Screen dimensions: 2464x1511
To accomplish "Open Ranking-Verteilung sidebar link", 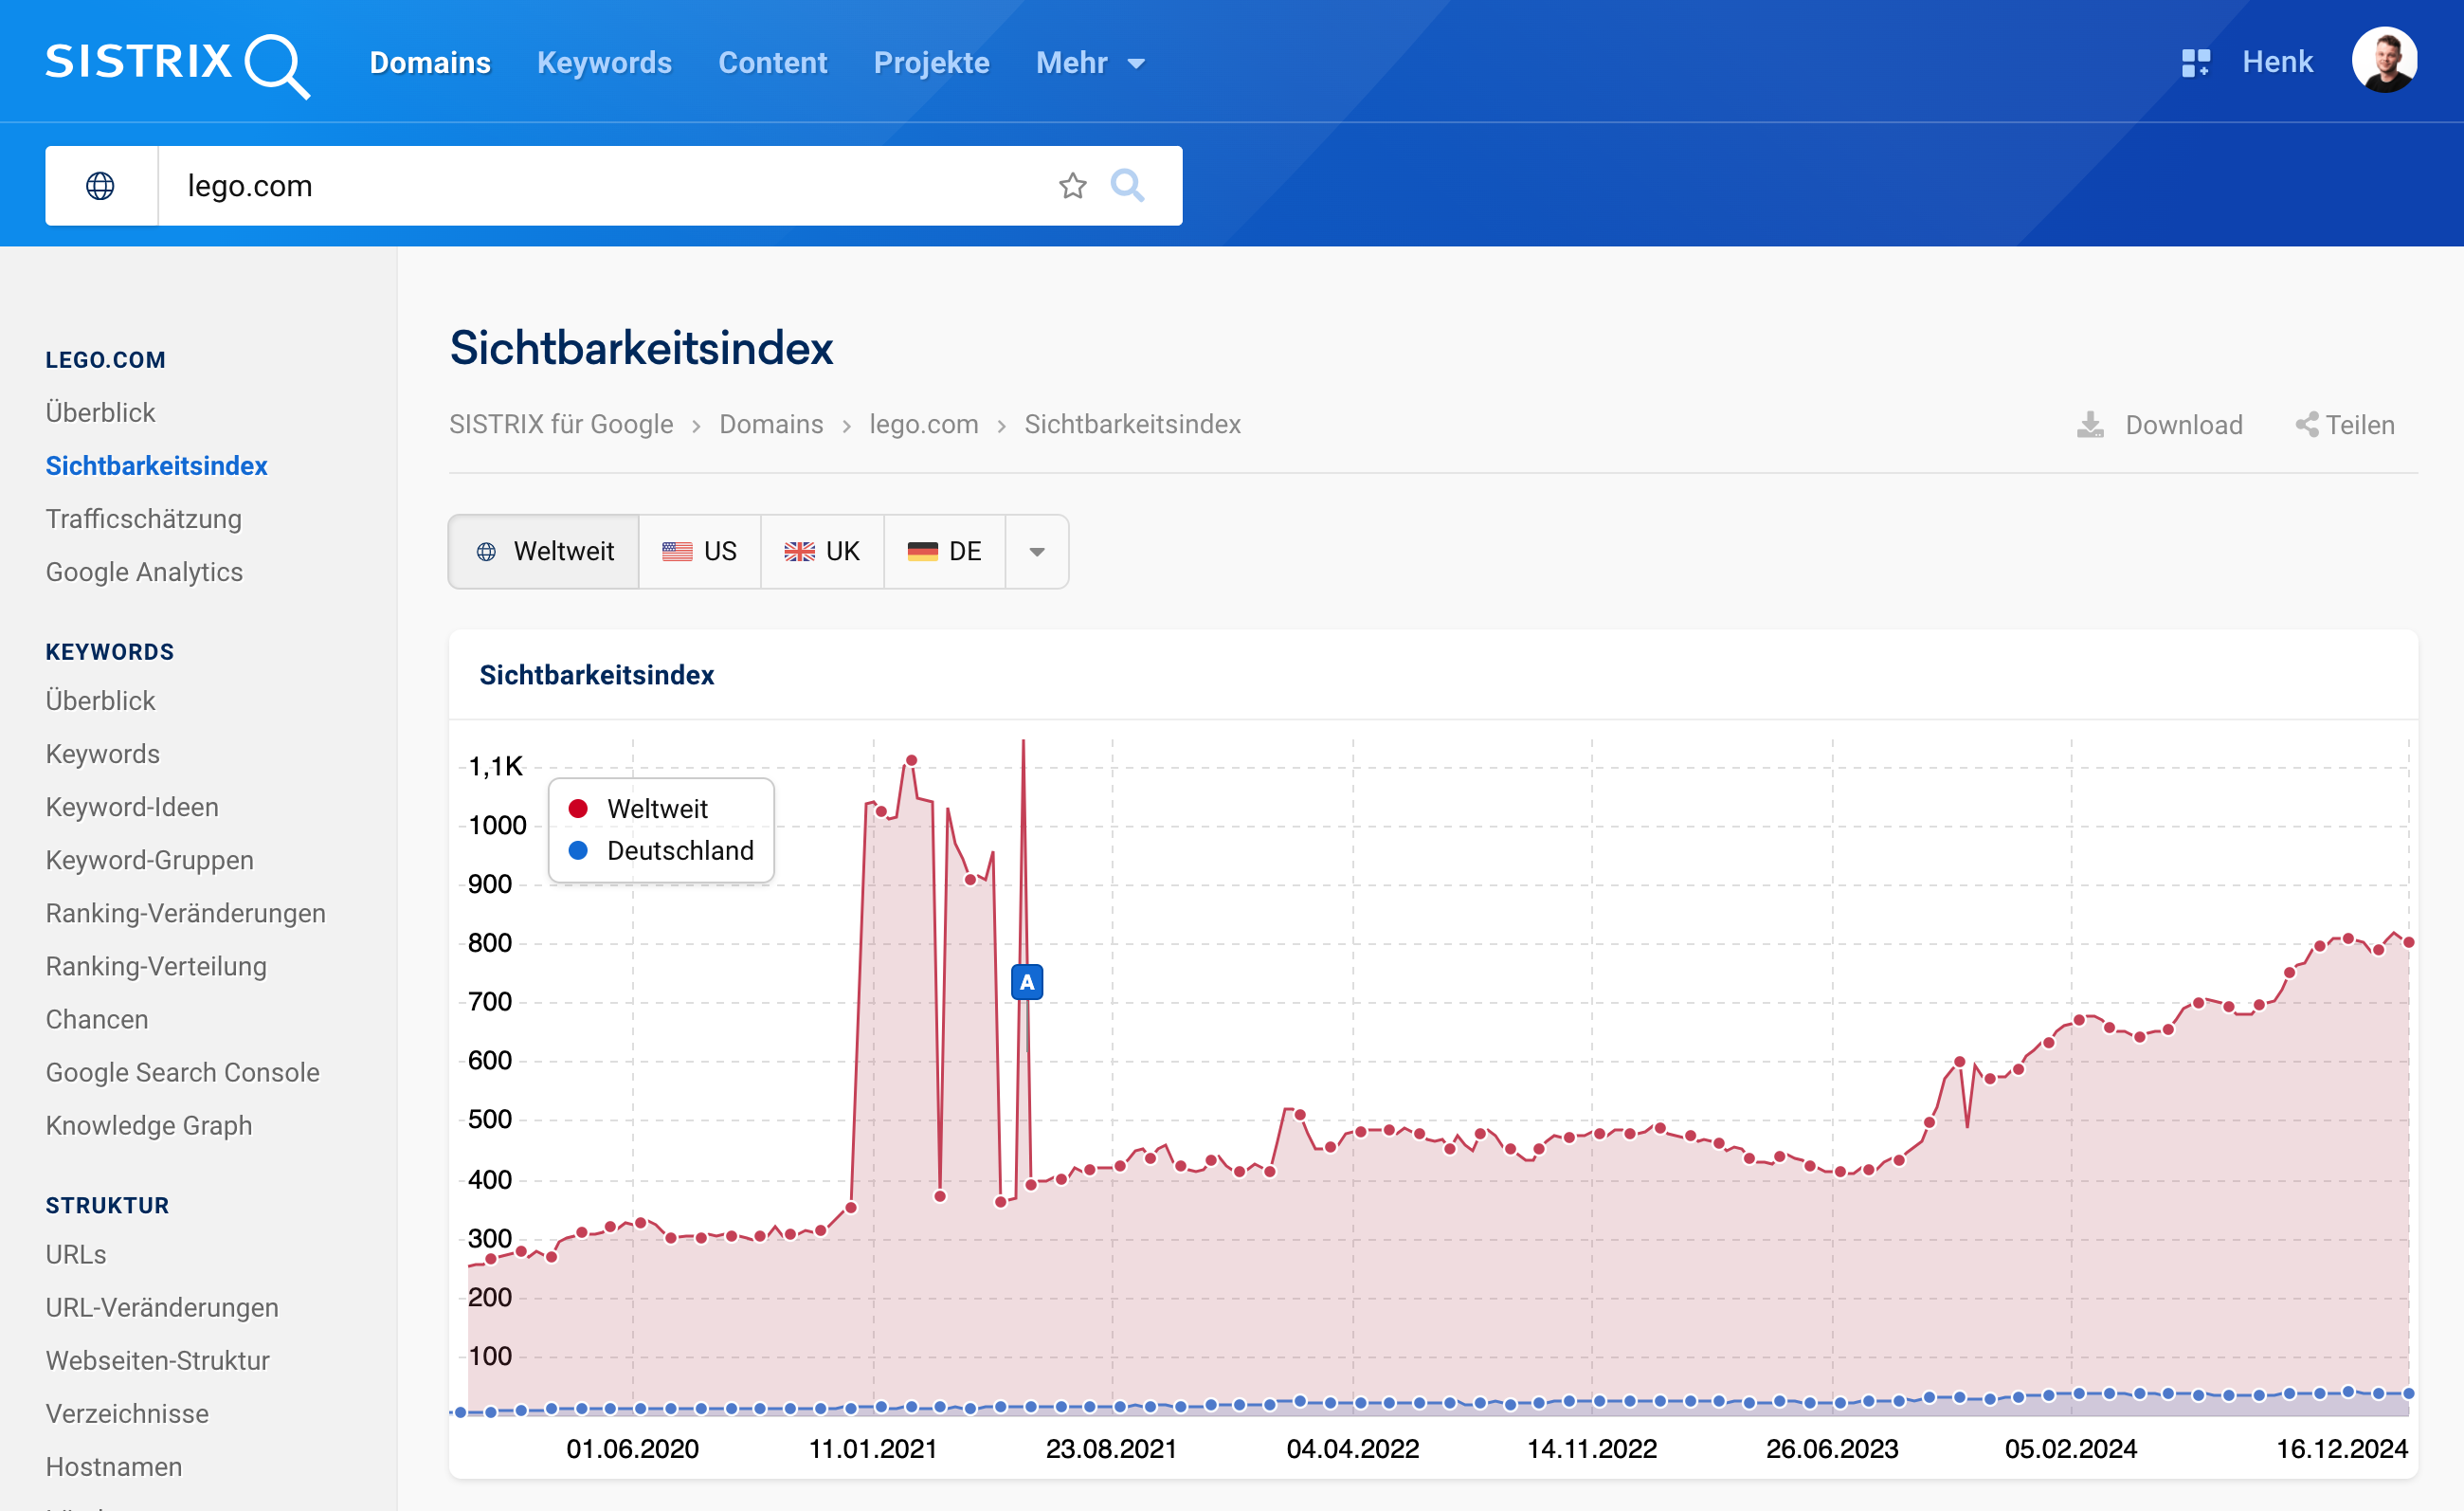I will click(x=156, y=966).
